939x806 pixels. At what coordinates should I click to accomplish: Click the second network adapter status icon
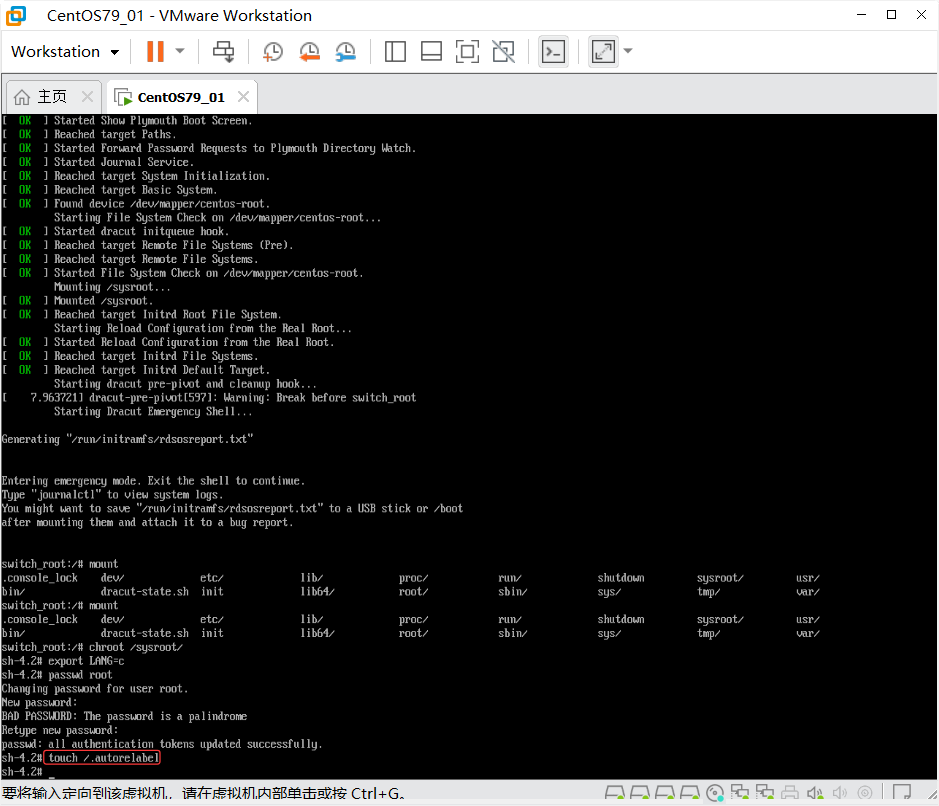coord(765,793)
